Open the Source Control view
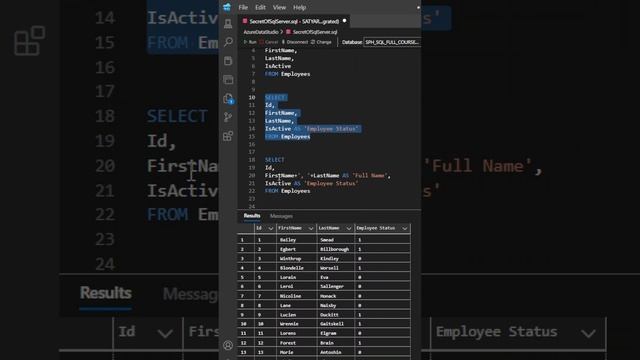This screenshot has height=360, width=640. pos(228,117)
